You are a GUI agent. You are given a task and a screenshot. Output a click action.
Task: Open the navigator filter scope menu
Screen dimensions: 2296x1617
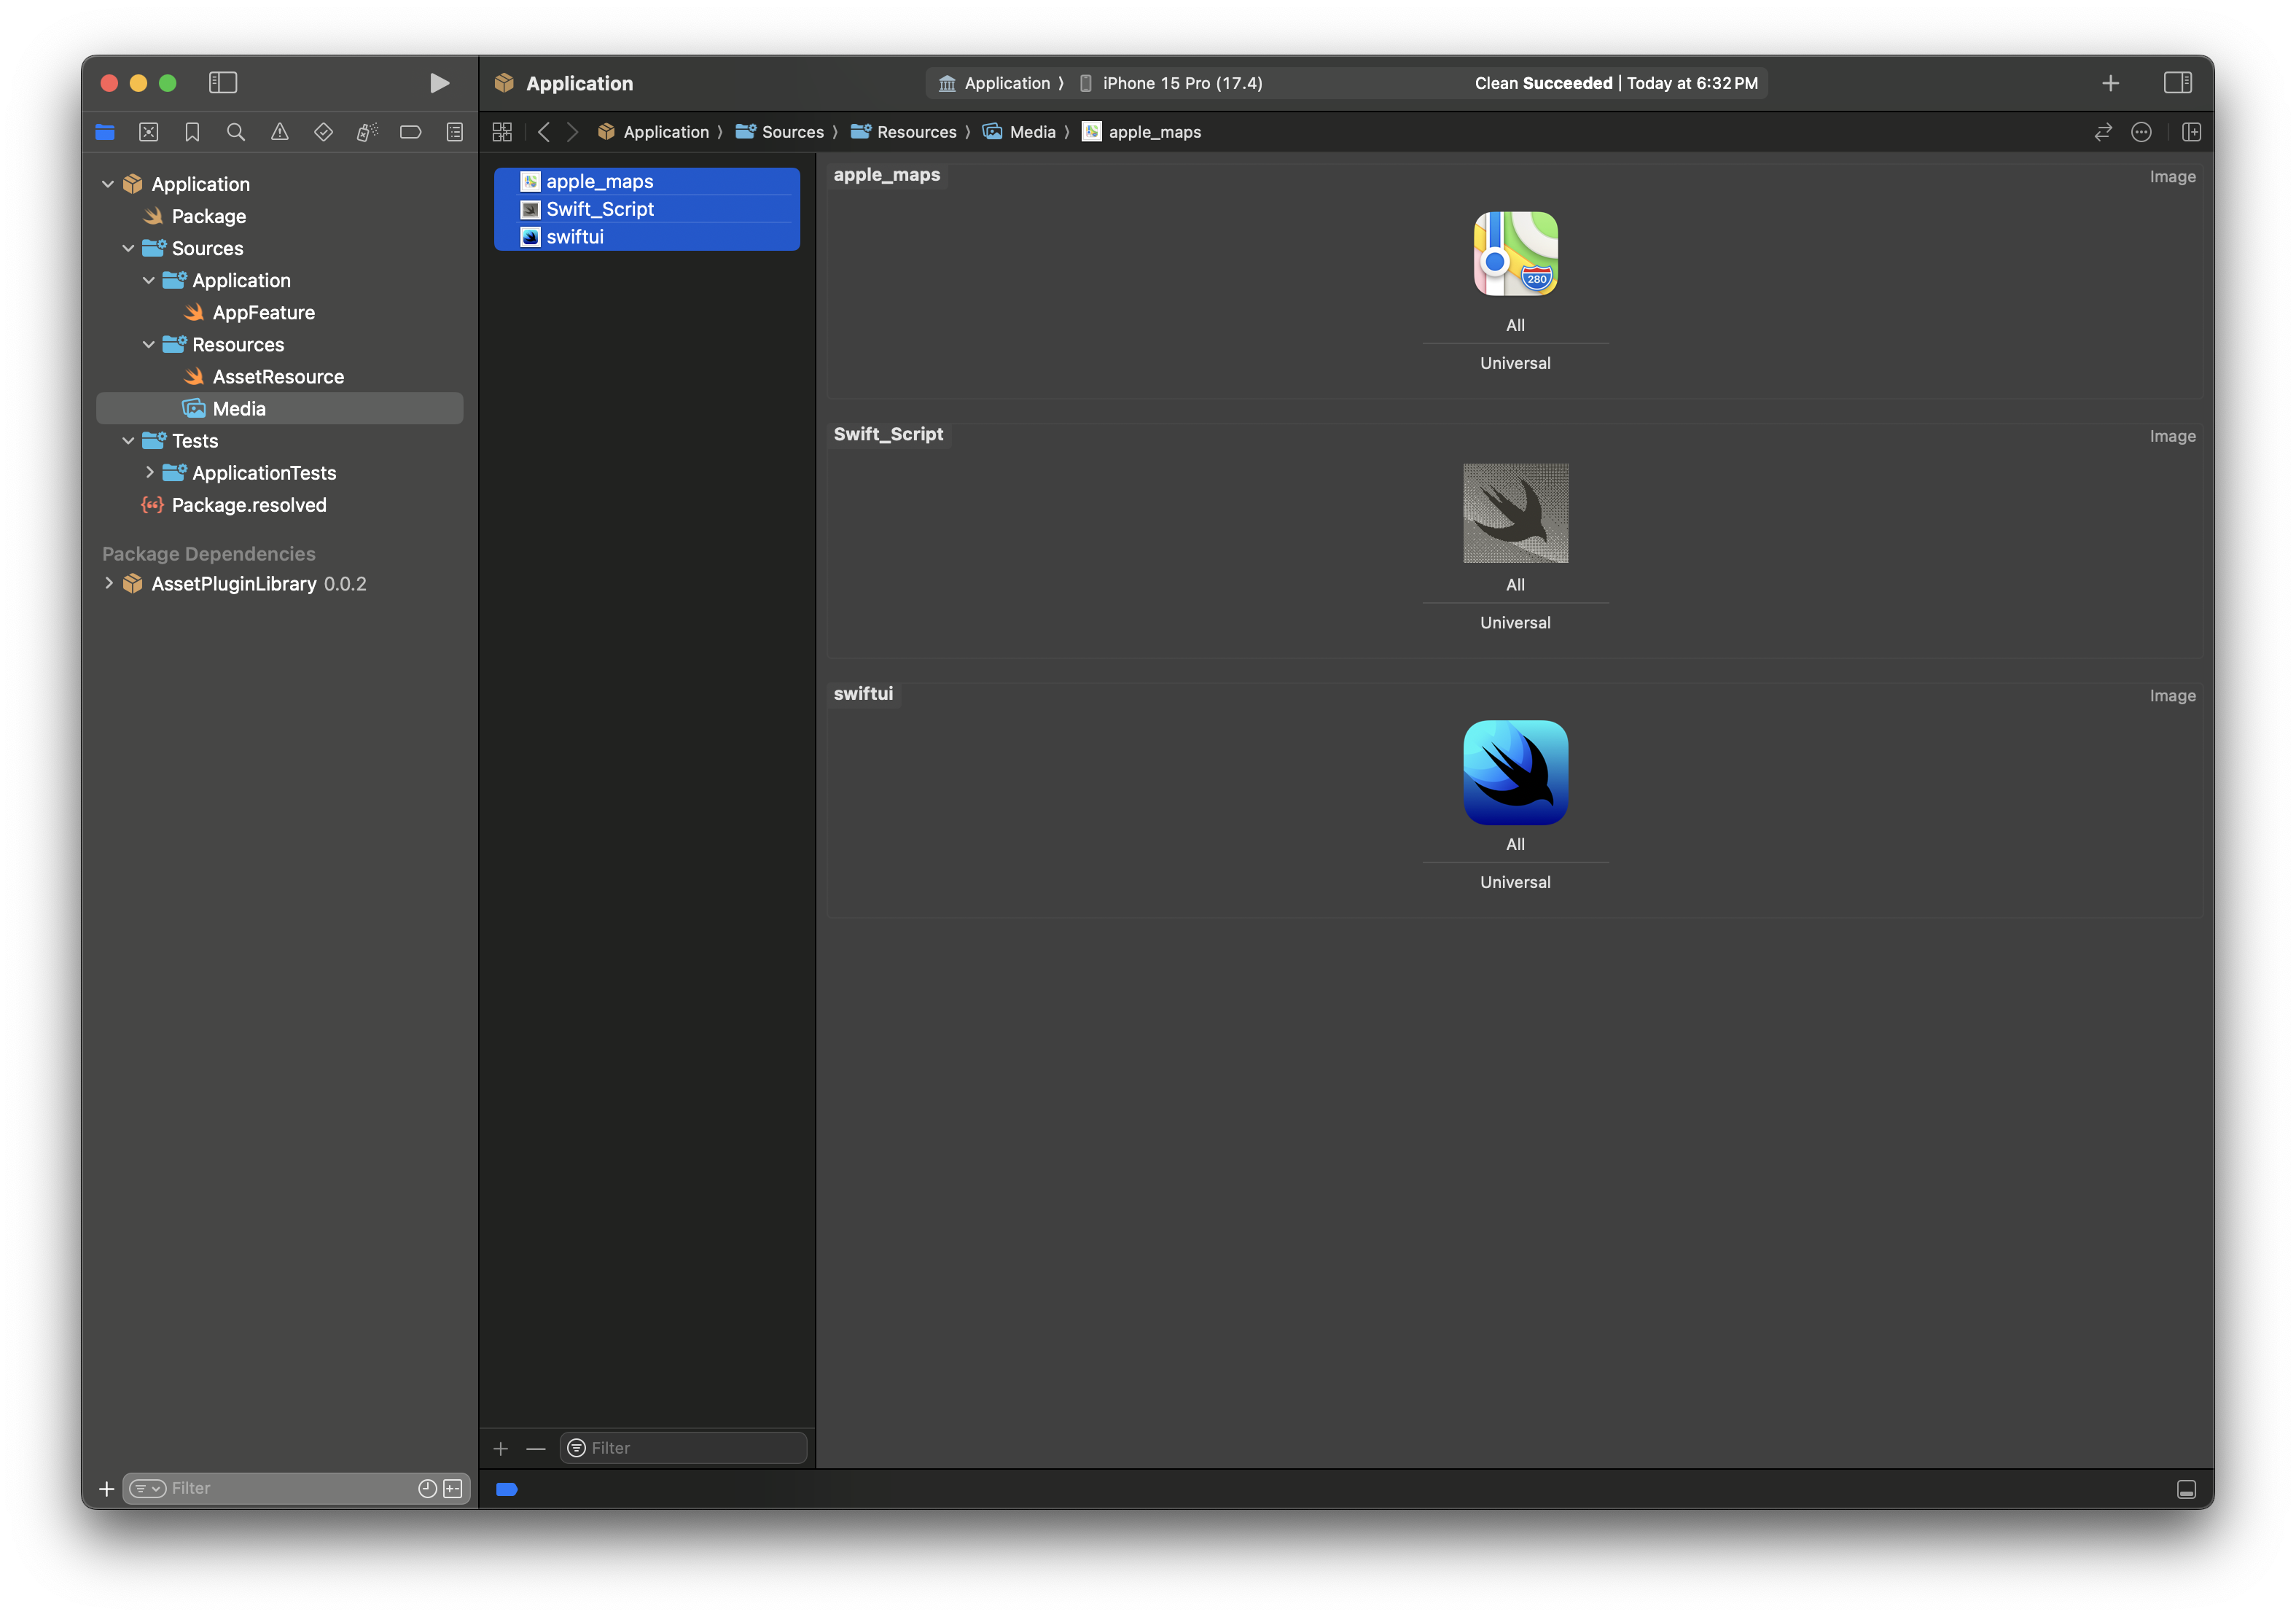[x=148, y=1489]
